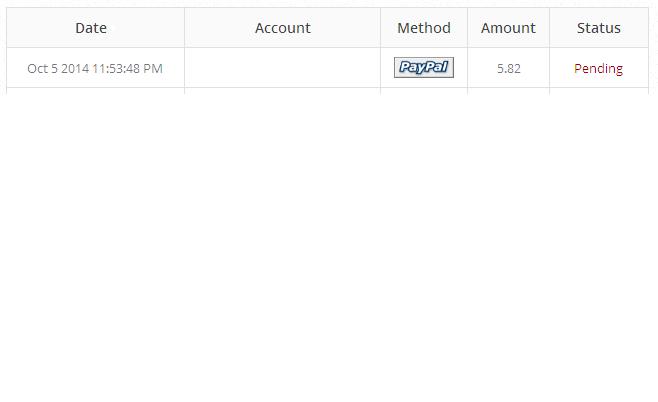Click the blank white area below the table
The width and height of the screenshot is (658, 402).
329,250
